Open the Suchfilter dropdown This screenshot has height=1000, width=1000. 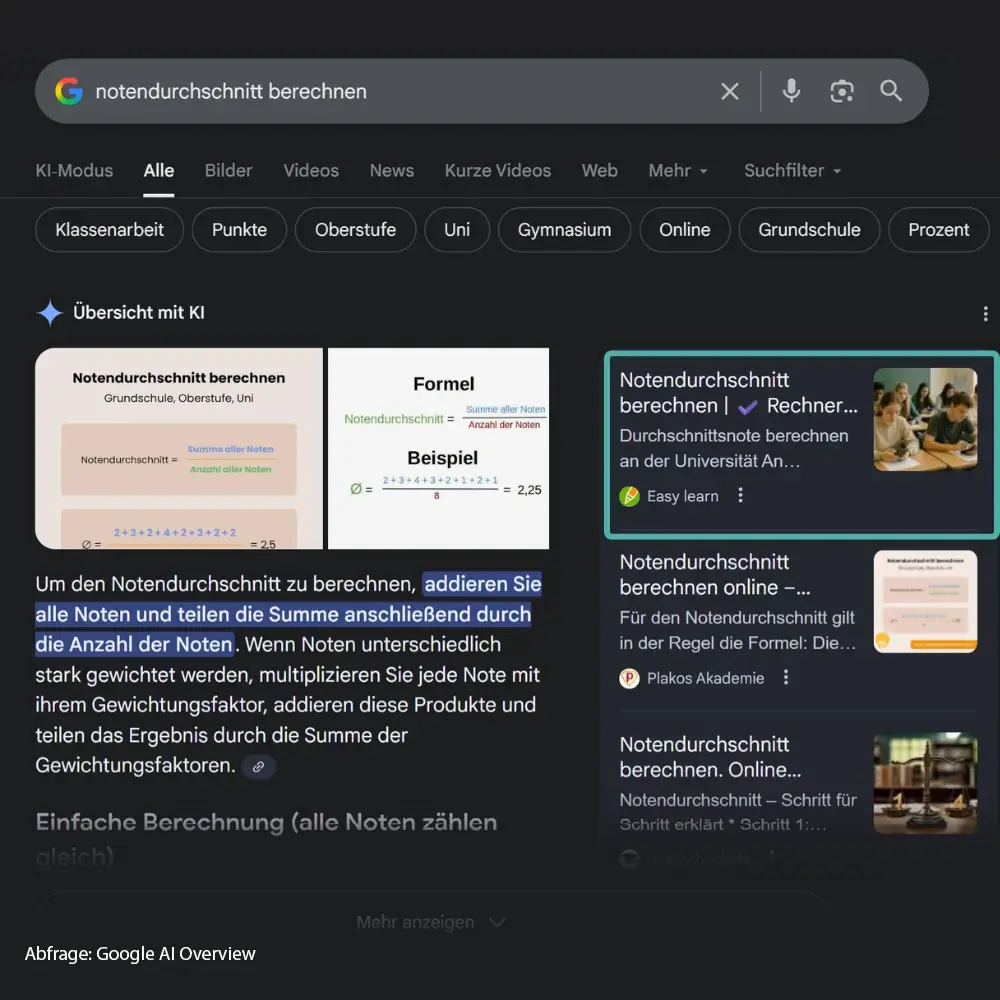coord(792,171)
